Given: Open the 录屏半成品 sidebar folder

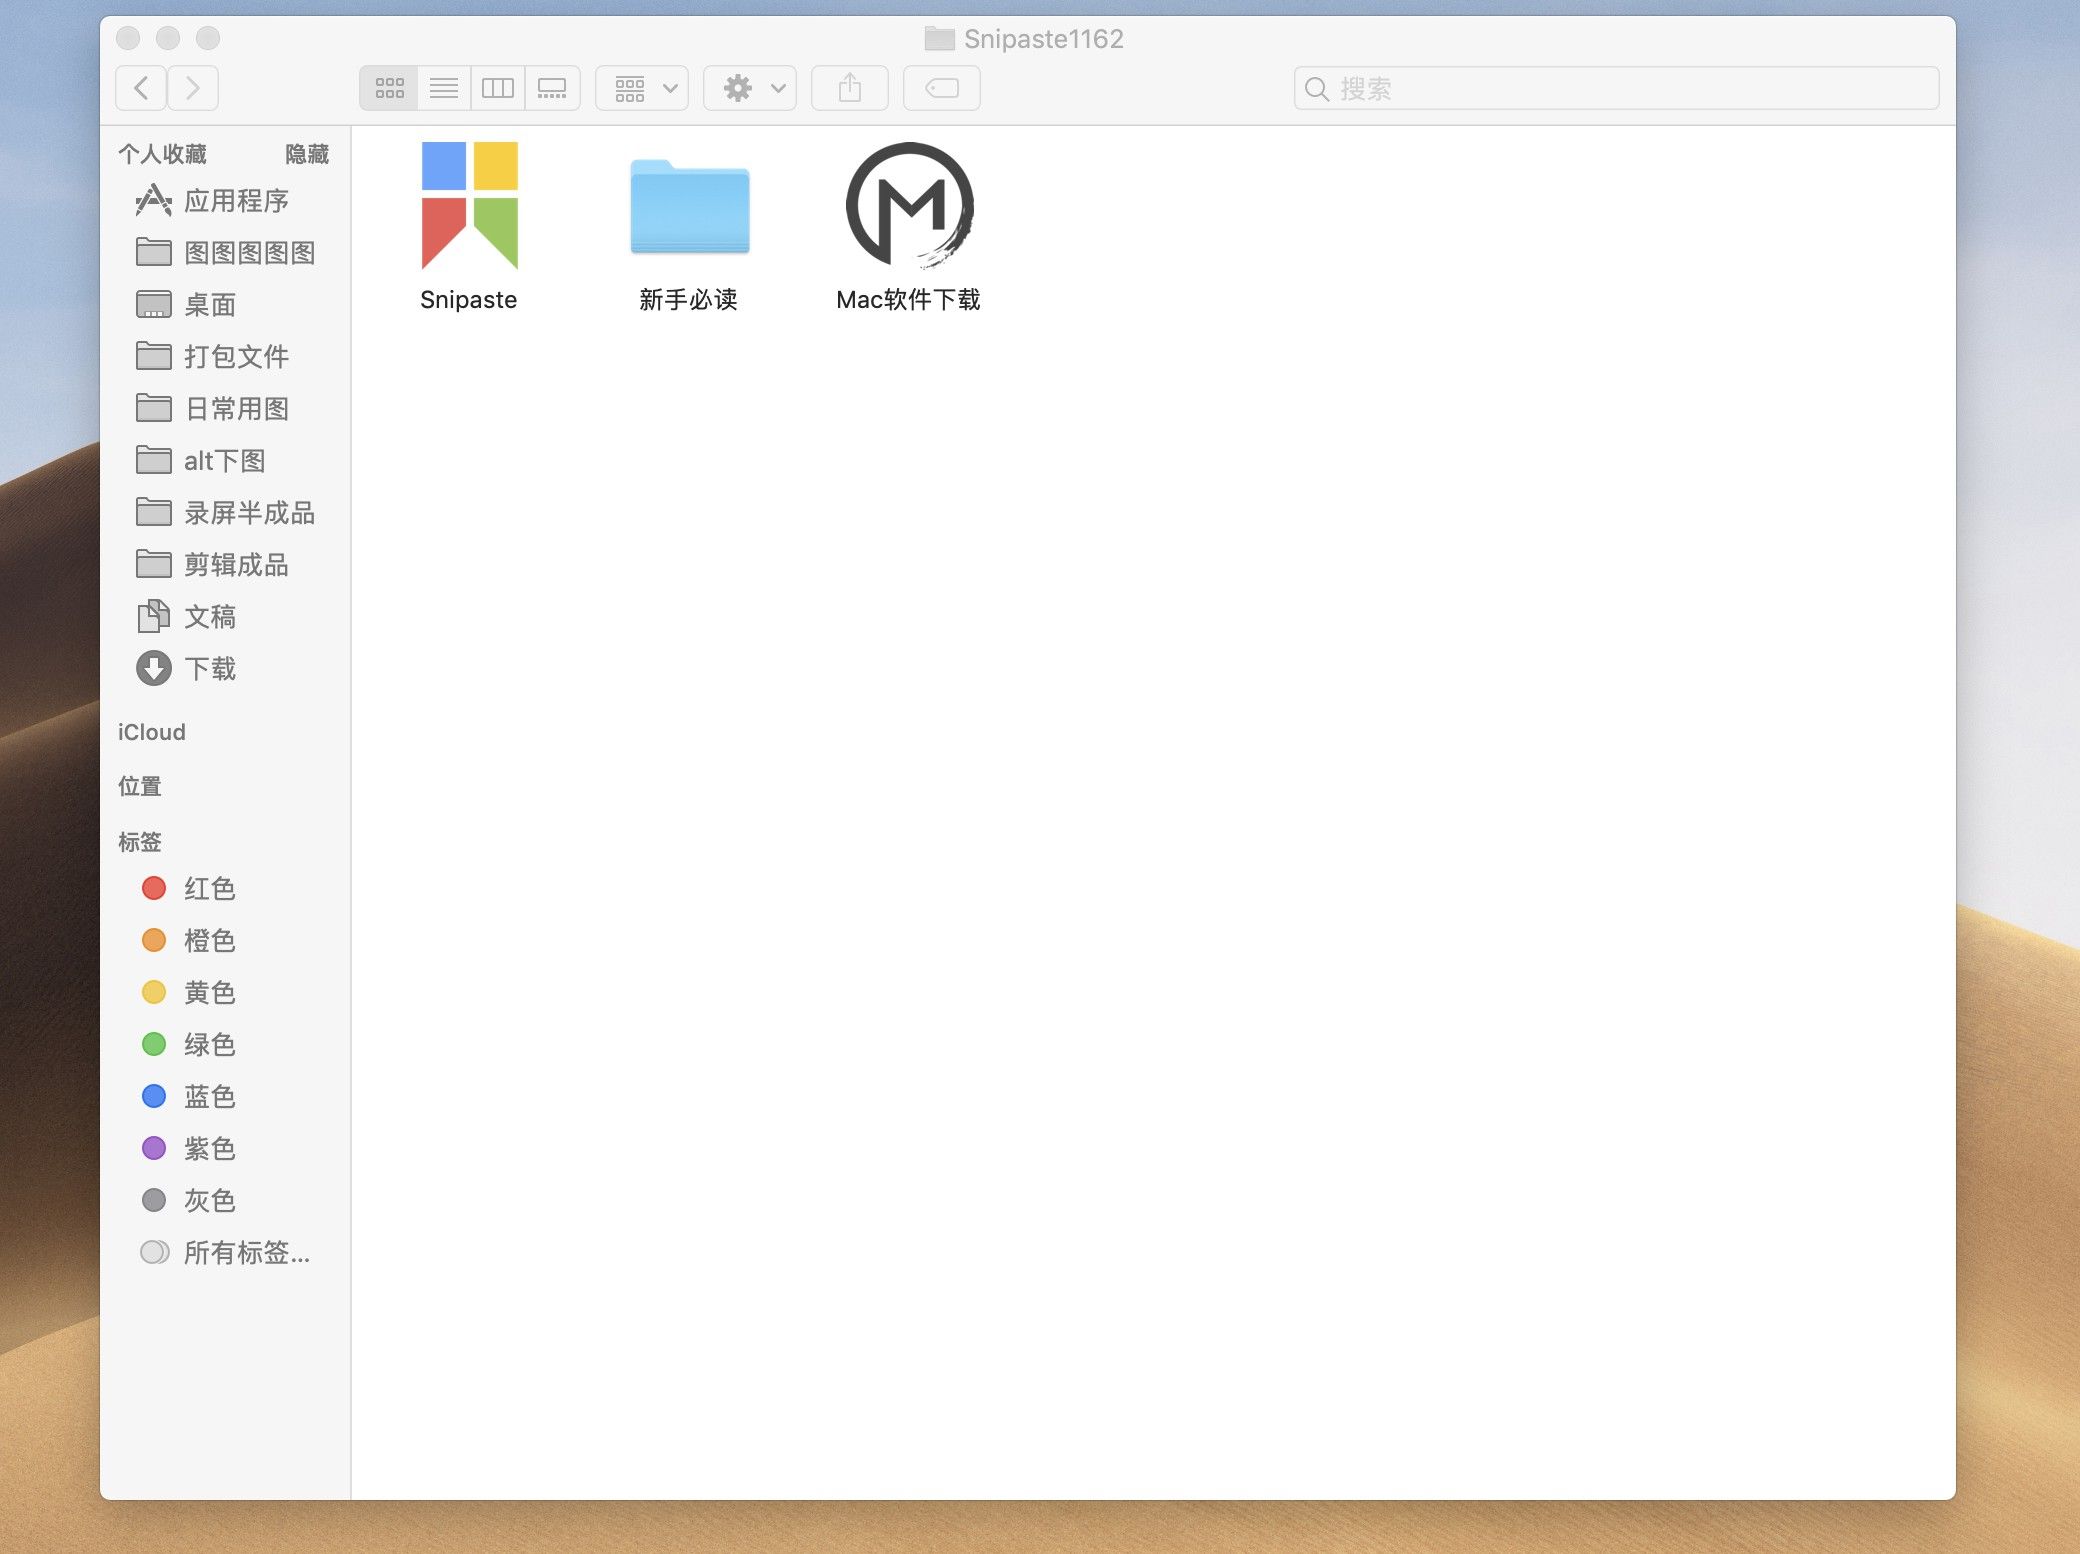Looking at the screenshot, I should (225, 513).
